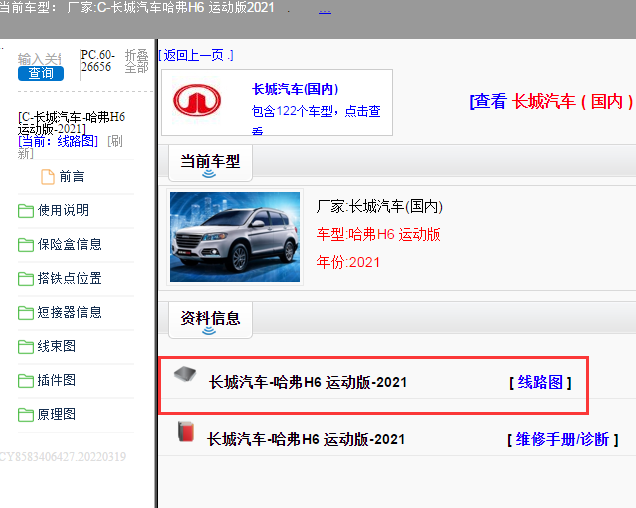
Task: Click the Great Wall Motors red logo
Action: [x=197, y=100]
